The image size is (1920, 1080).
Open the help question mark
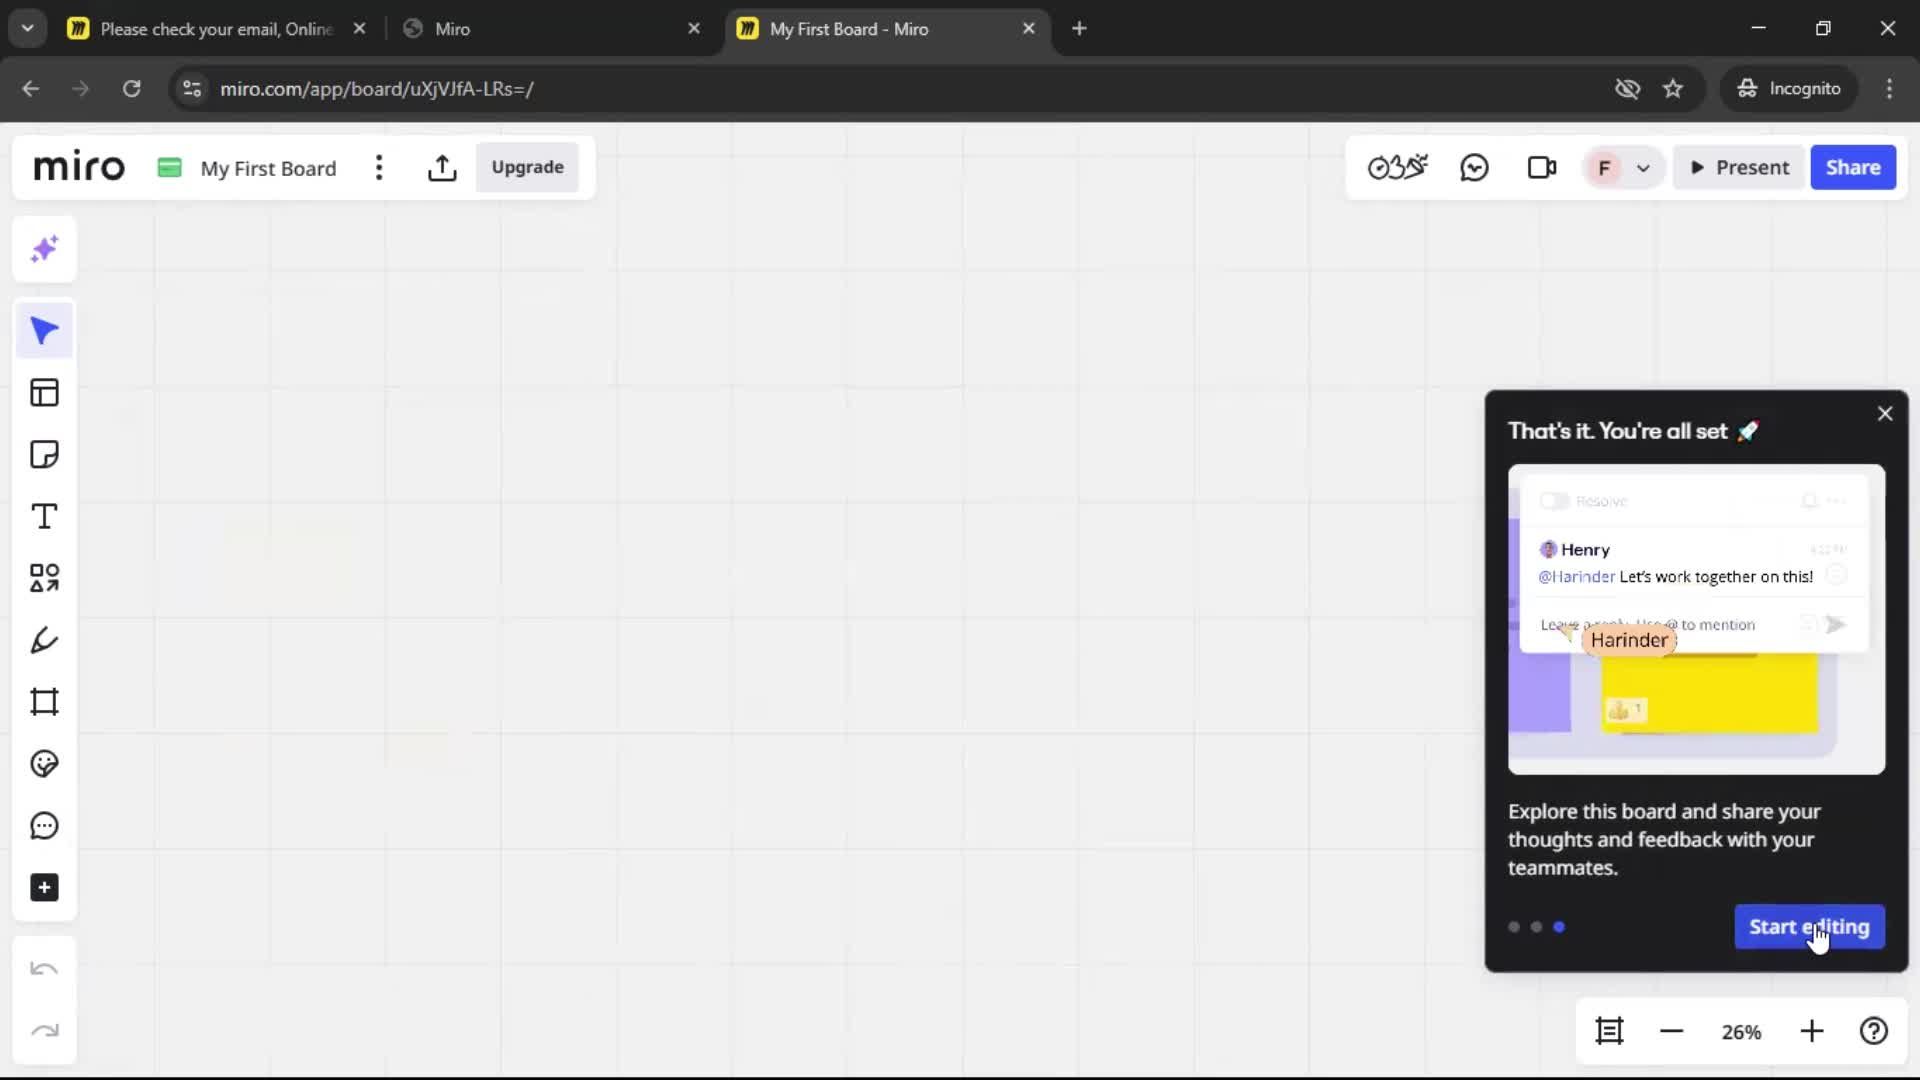[x=1874, y=1031]
